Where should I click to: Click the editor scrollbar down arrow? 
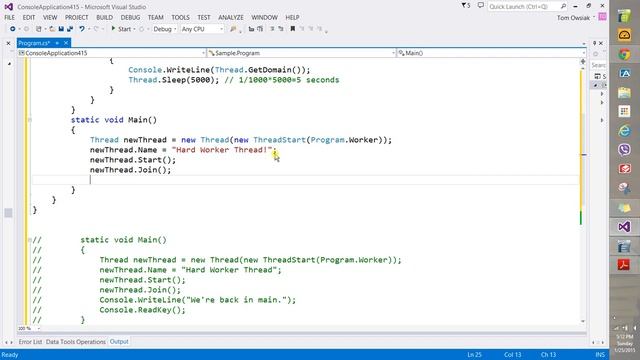(583, 321)
